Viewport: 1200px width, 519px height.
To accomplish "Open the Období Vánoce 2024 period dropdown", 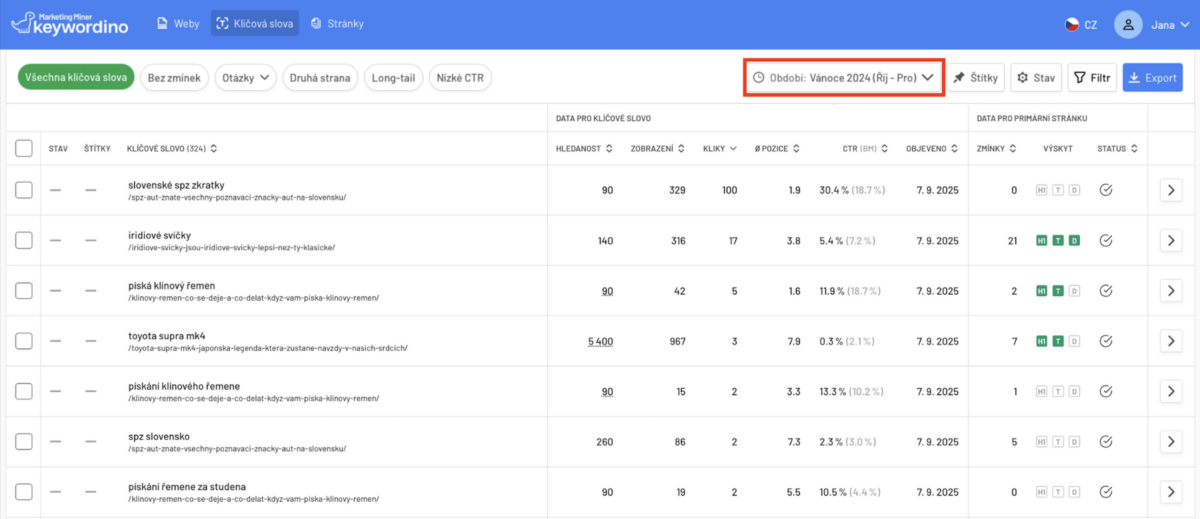I will coord(843,77).
